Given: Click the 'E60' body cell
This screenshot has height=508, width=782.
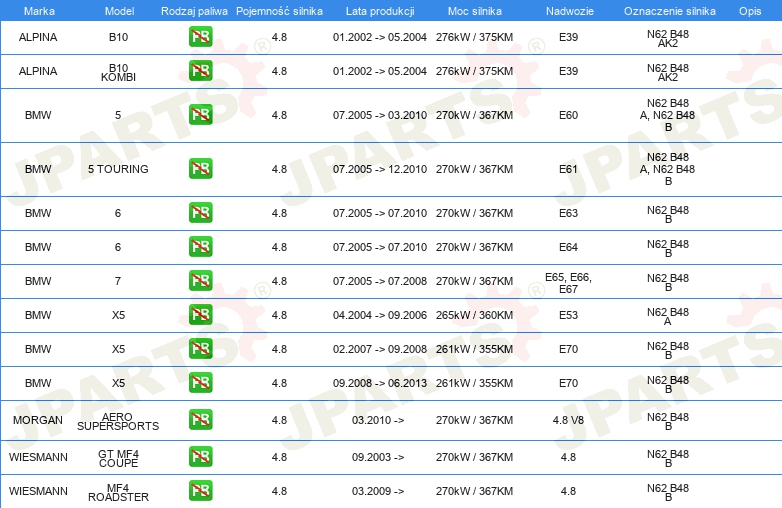Looking at the screenshot, I should point(568,115).
